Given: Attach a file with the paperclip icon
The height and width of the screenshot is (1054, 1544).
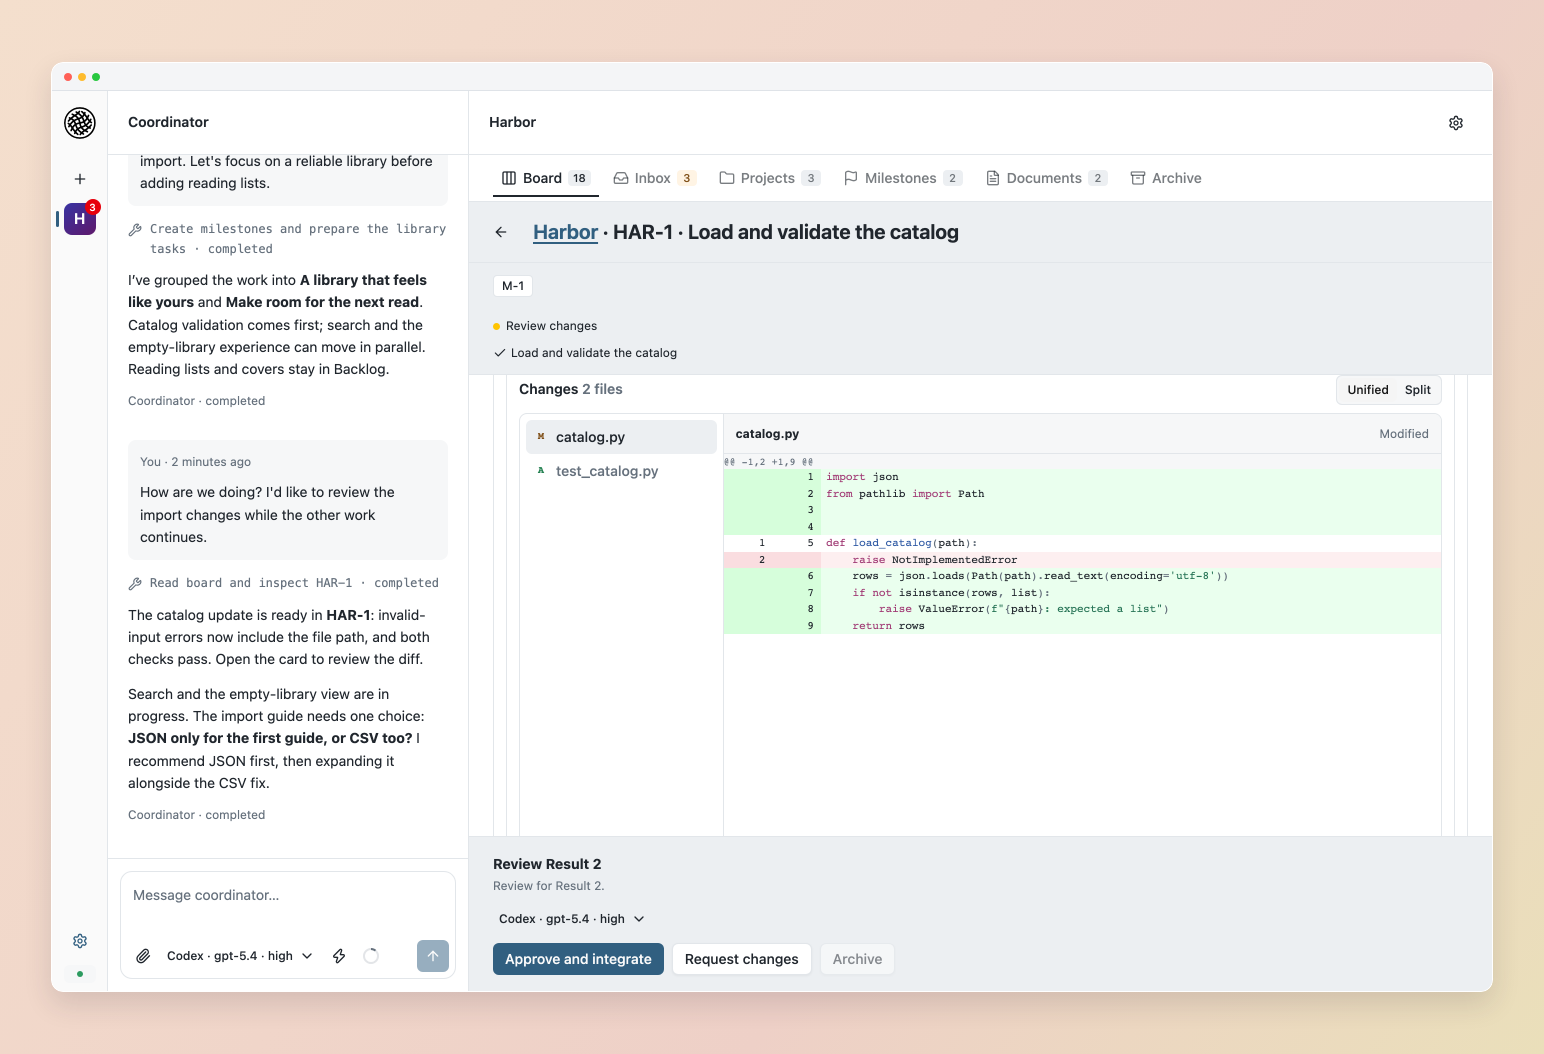Looking at the screenshot, I should pyautogui.click(x=144, y=956).
